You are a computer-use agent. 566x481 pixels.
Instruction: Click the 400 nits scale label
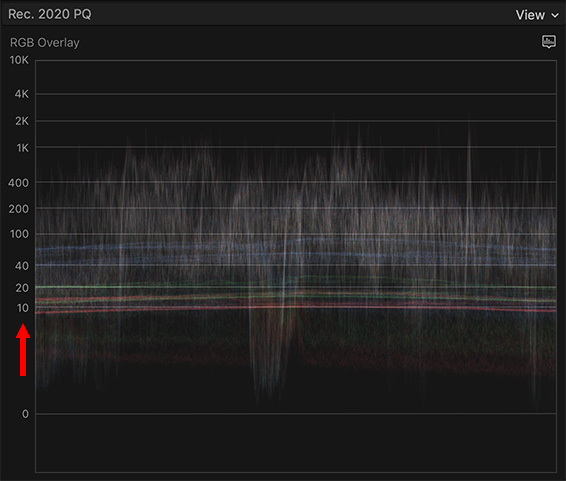pyautogui.click(x=18, y=183)
